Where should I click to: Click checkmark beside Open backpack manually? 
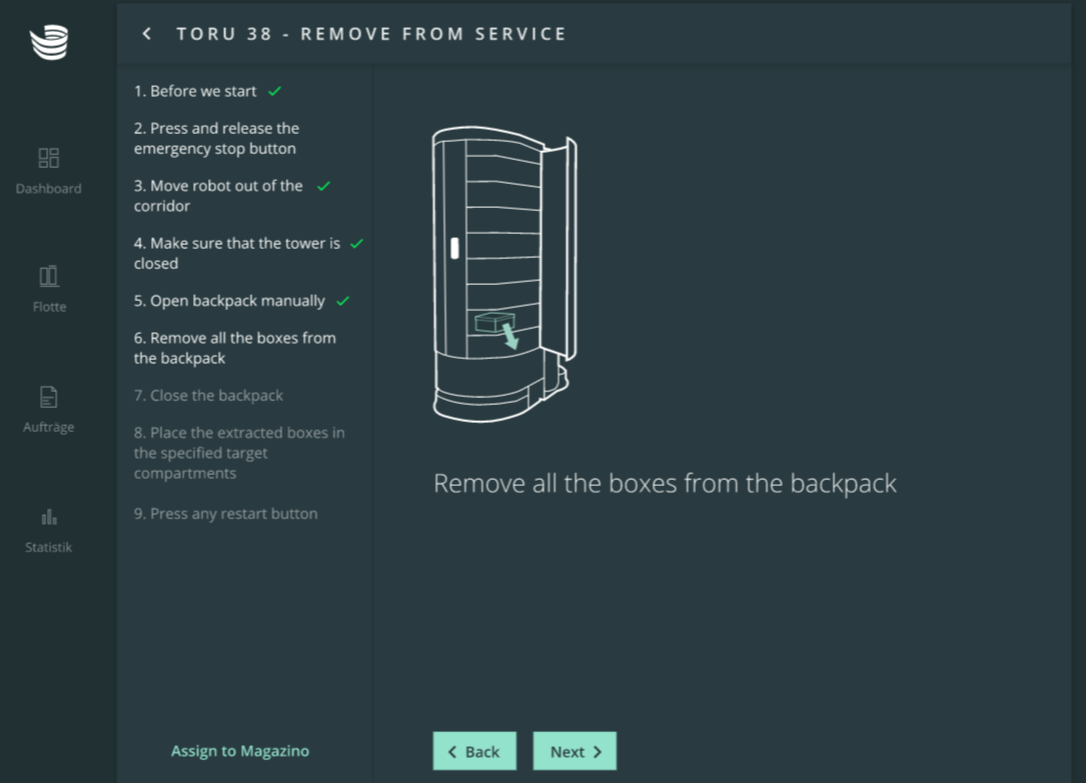(x=343, y=301)
